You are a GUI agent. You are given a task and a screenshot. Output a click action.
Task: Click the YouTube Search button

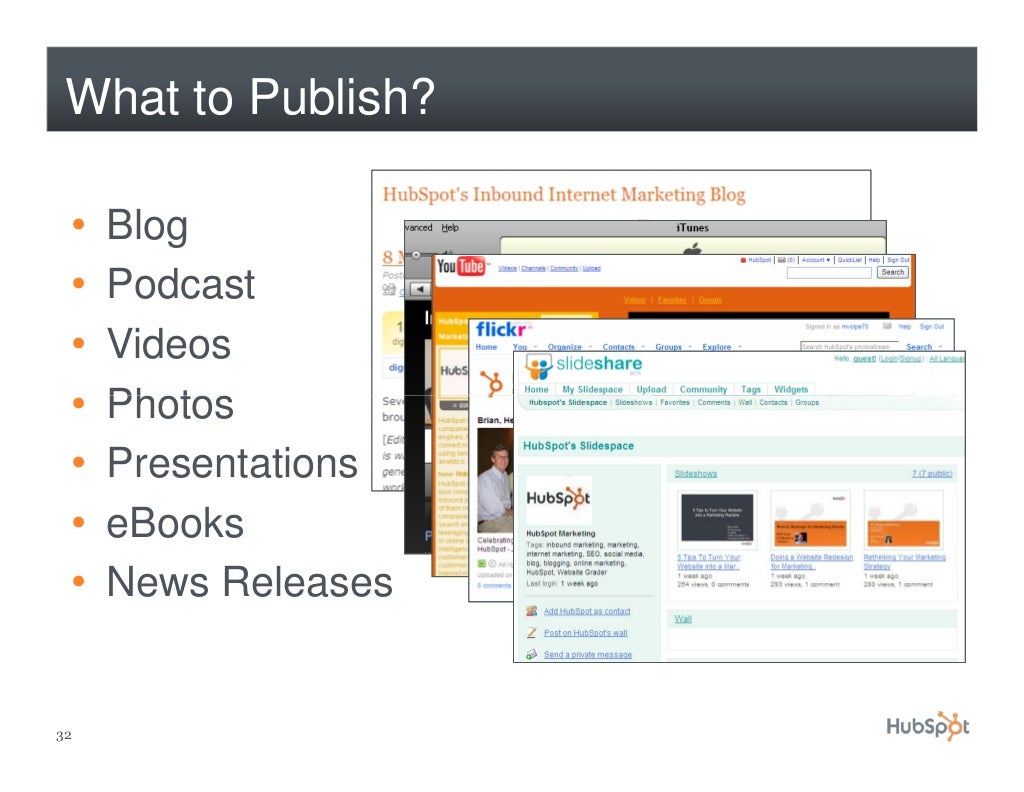[892, 272]
